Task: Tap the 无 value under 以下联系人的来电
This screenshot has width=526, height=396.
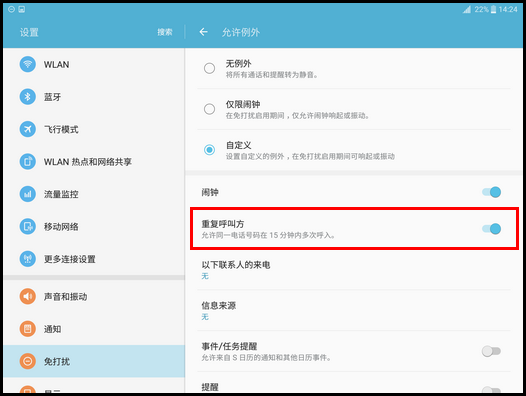Action: point(205,276)
